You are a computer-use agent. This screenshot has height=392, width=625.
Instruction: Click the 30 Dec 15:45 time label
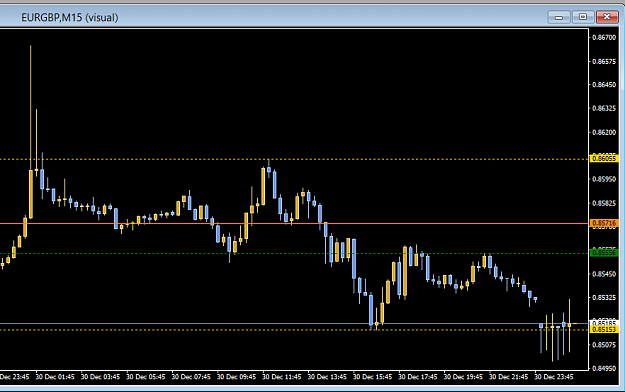click(x=373, y=376)
